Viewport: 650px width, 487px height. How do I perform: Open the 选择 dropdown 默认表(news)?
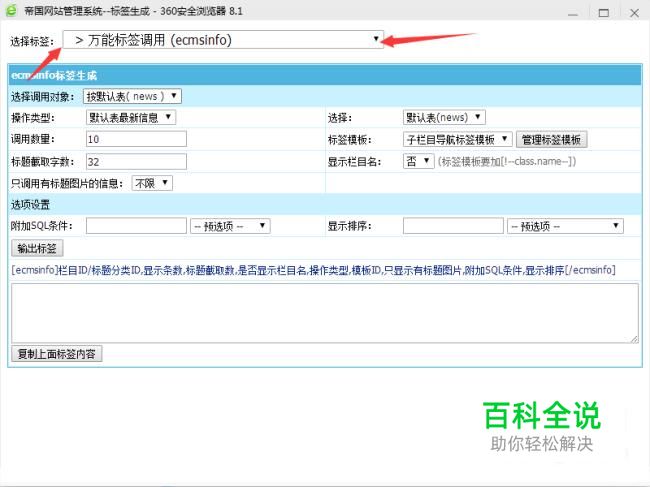[x=444, y=117]
